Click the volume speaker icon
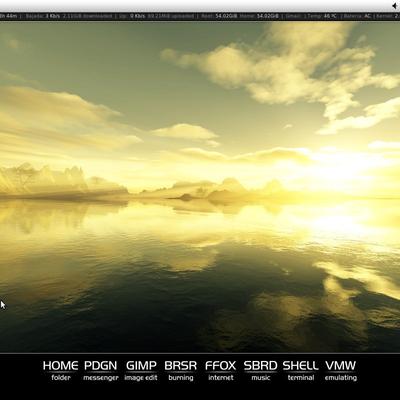The height and width of the screenshot is (400, 400). (395, 6)
